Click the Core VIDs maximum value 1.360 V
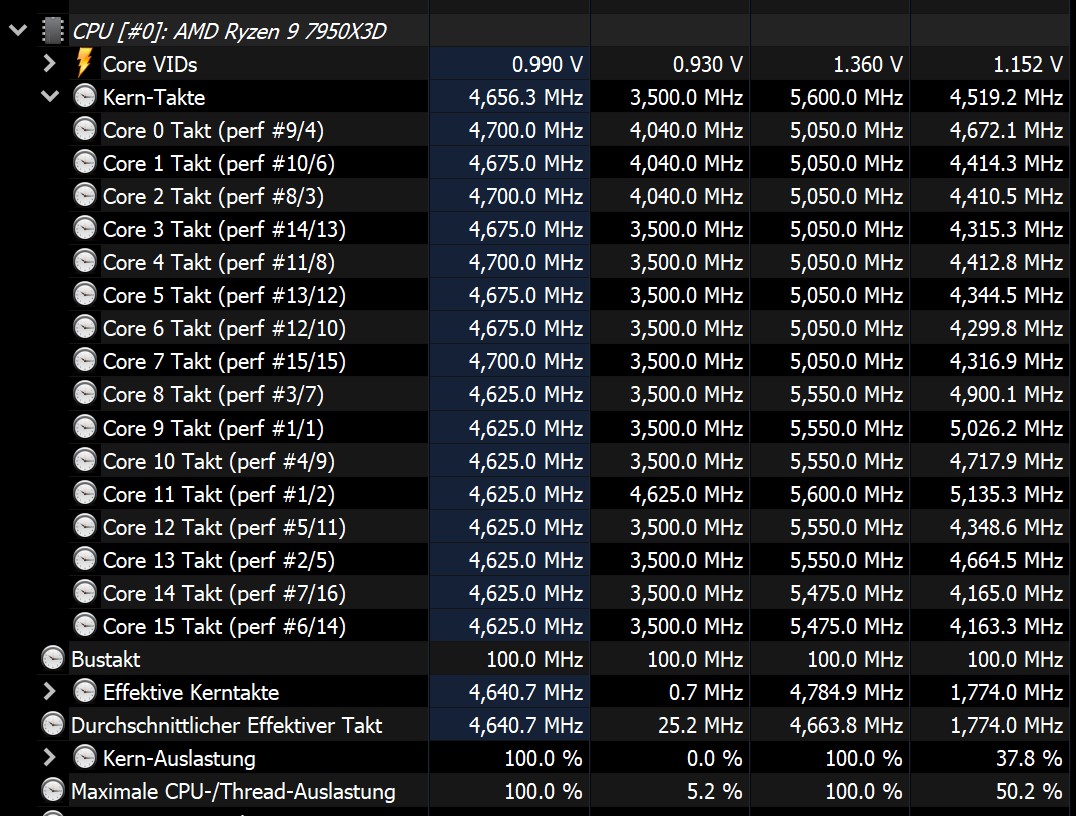This screenshot has width=1076, height=816. 867,65
